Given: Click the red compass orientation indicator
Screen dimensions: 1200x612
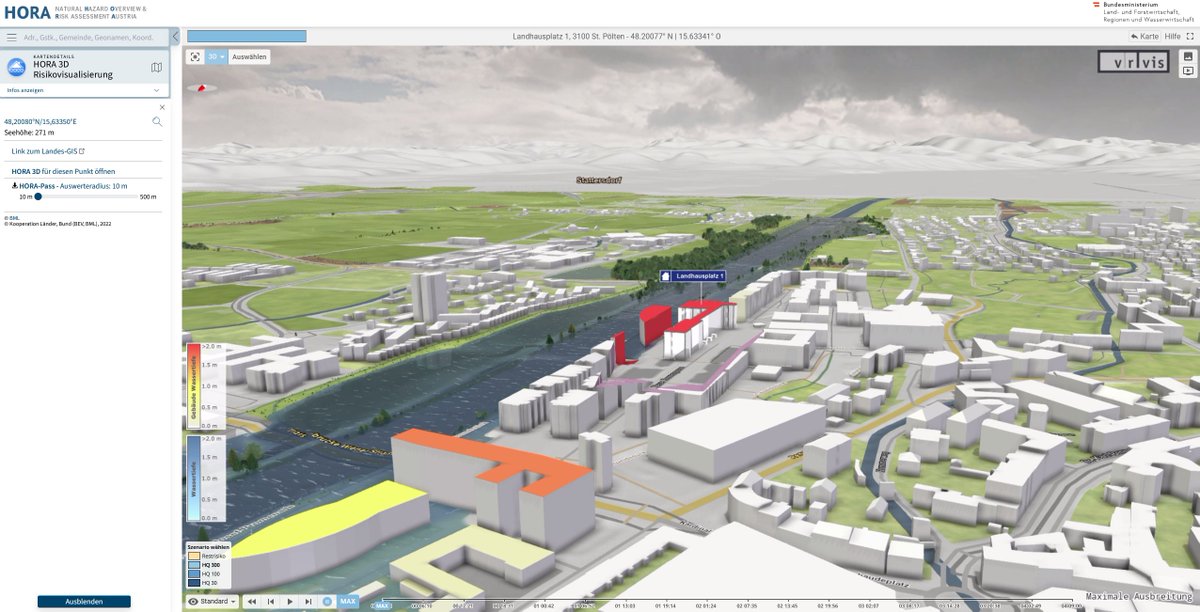Looking at the screenshot, I should pos(204,88).
